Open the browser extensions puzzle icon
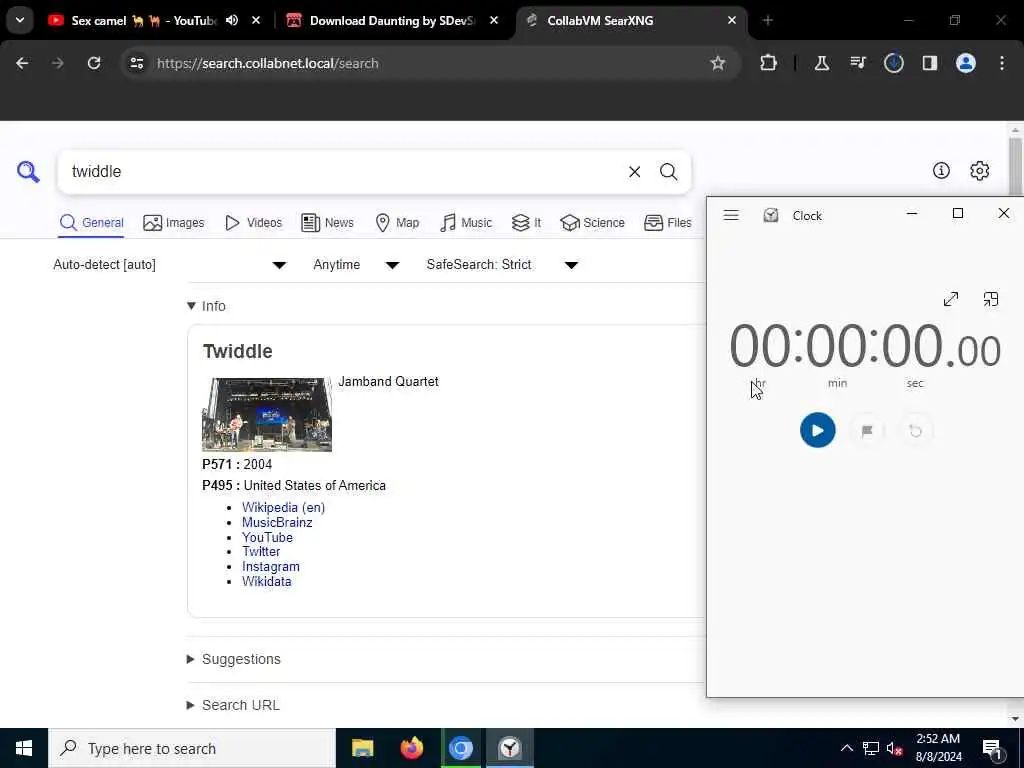Viewport: 1024px width, 768px height. (x=769, y=63)
